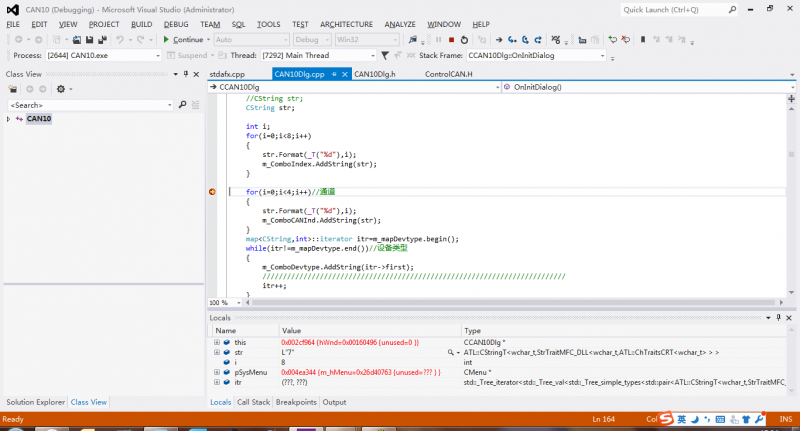The height and width of the screenshot is (431, 800).
Task: Click the Continue debugging play button
Action: click(167, 39)
